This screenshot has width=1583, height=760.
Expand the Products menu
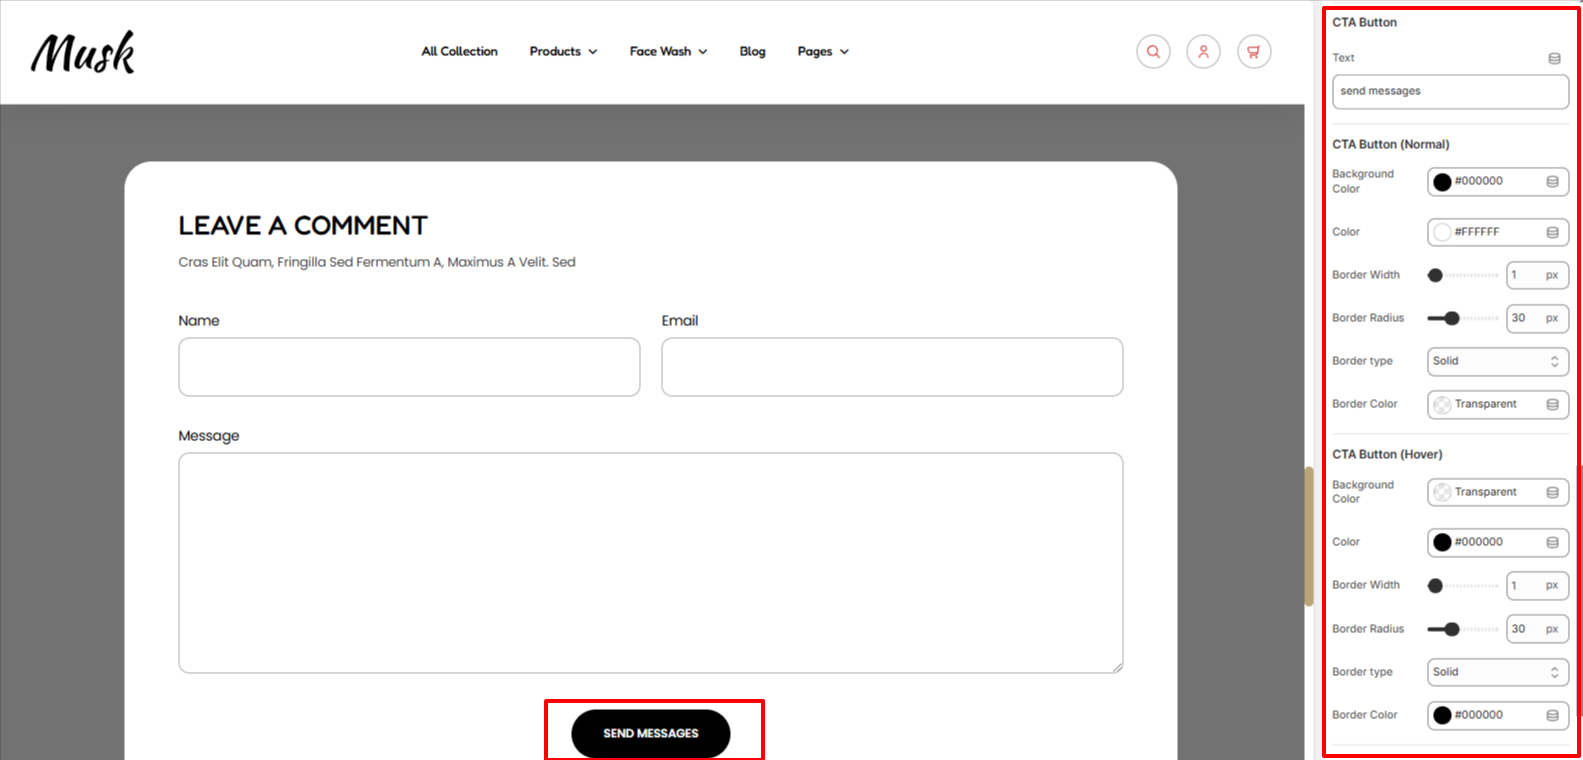pos(563,51)
